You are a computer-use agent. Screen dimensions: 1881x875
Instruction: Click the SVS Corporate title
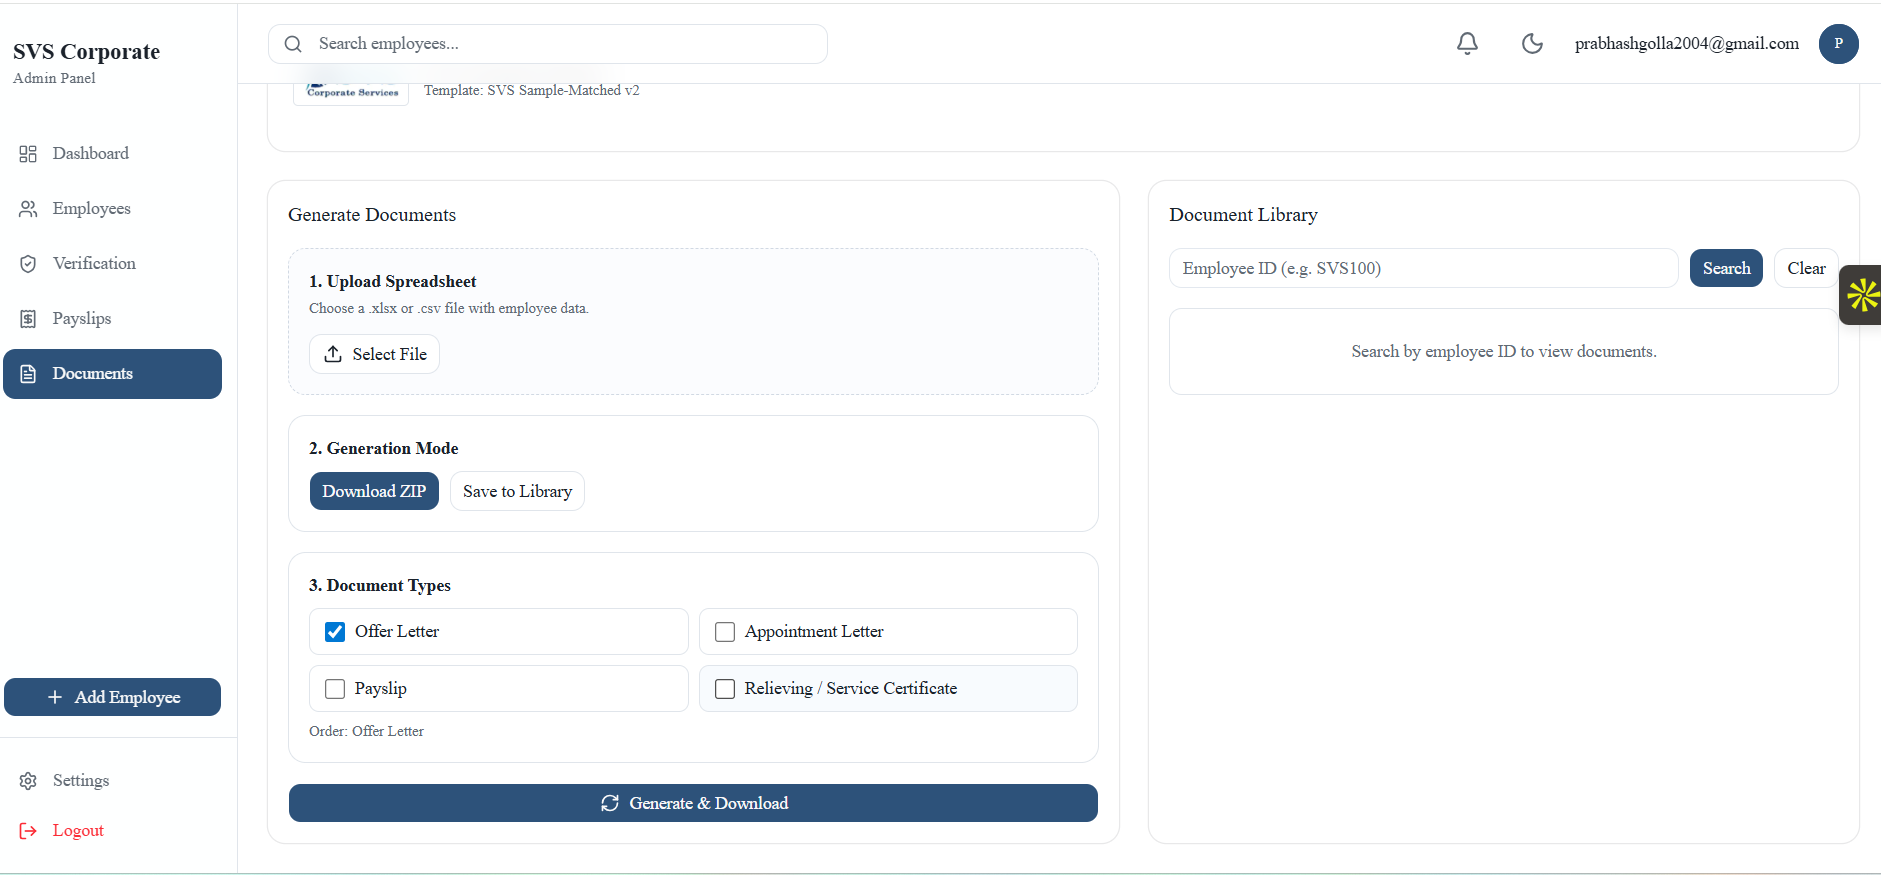(86, 52)
